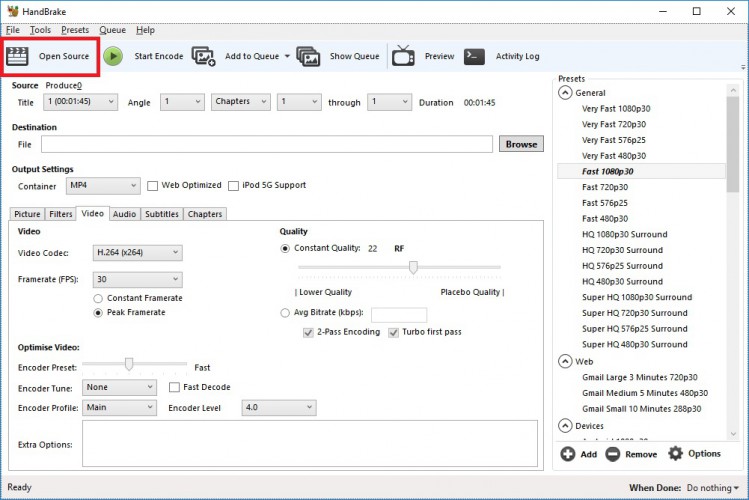
Task: Open preset Options gear icon
Action: tap(676, 454)
